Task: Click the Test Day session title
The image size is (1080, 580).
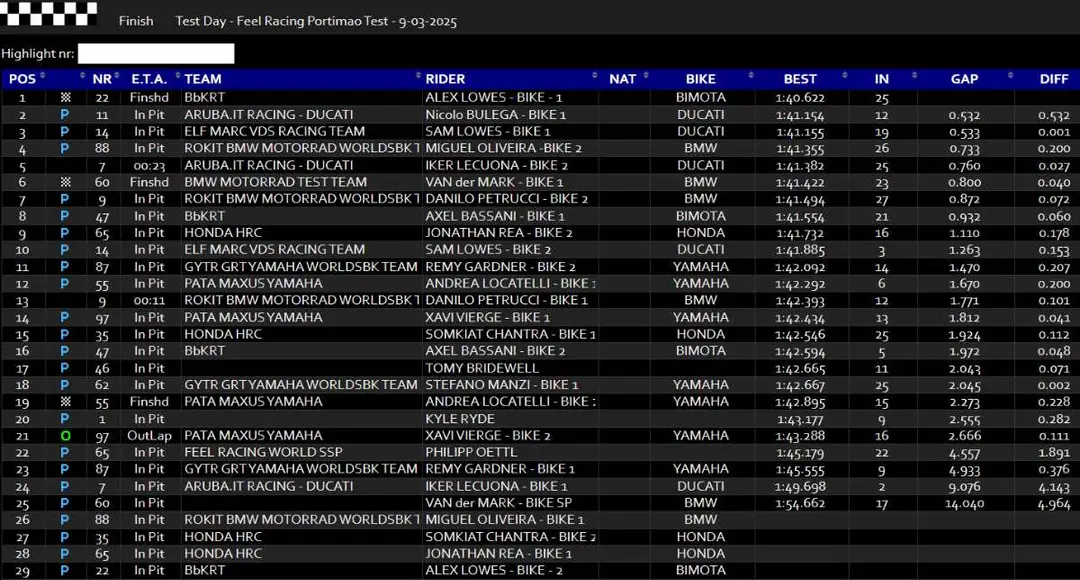Action: pos(316,21)
